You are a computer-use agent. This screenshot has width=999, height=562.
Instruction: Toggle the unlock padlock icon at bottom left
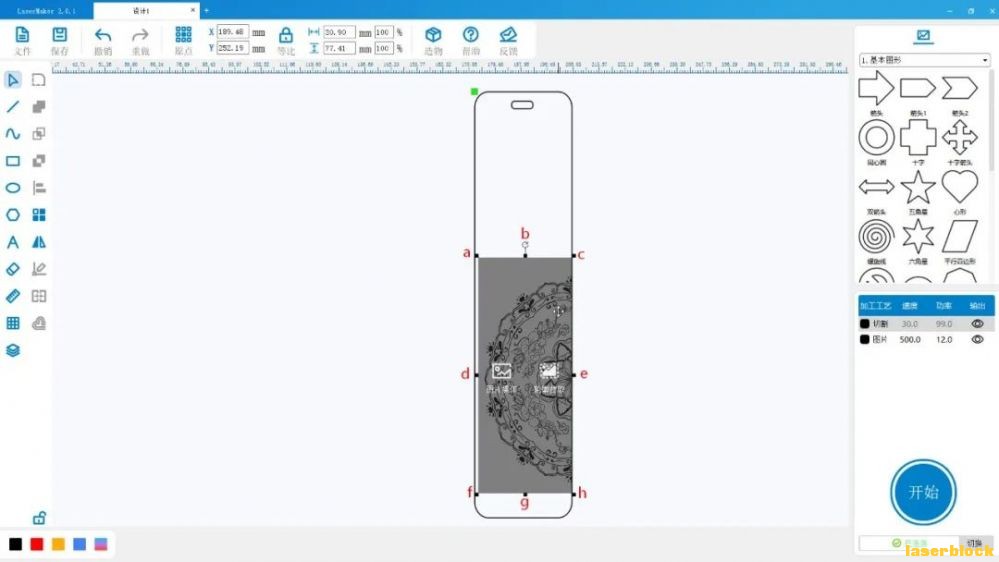(x=40, y=518)
